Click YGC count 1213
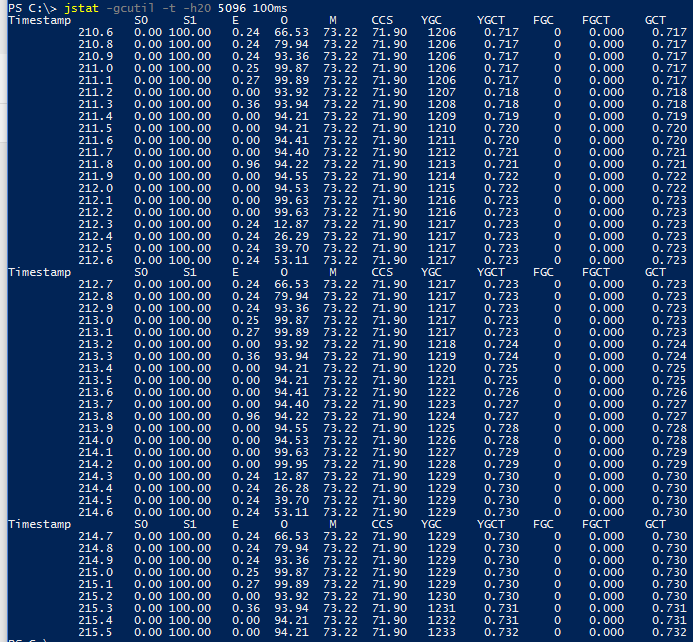This screenshot has width=693, height=642. pyautogui.click(x=442, y=164)
